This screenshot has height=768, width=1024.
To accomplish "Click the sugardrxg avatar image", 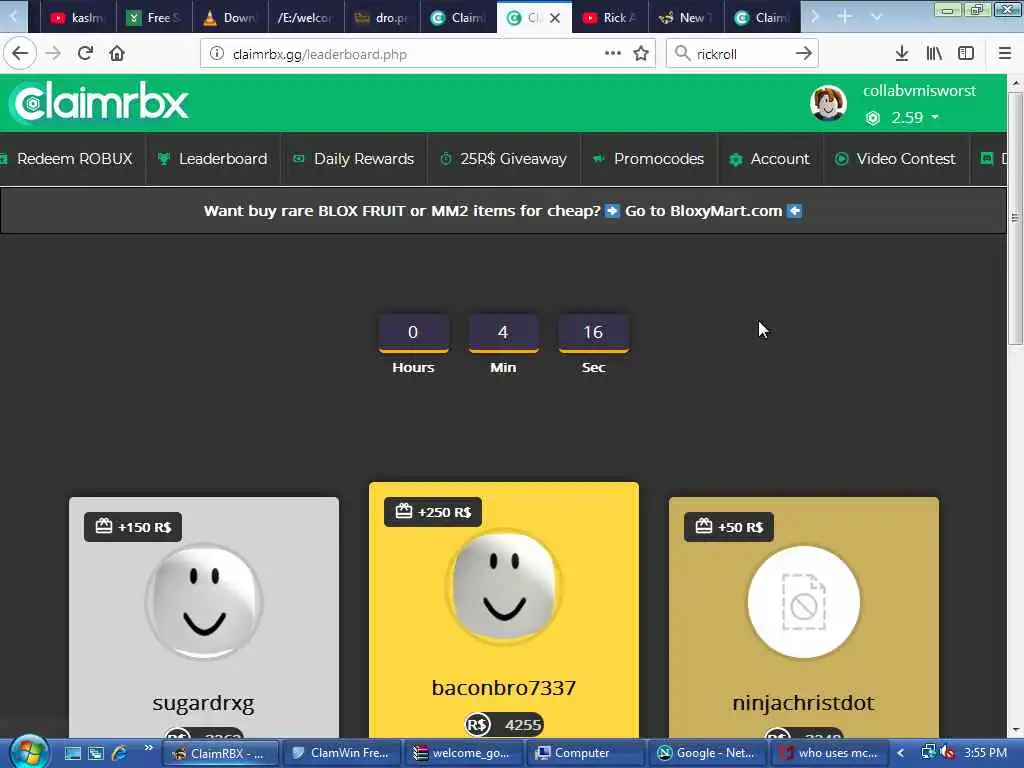I will [x=204, y=601].
